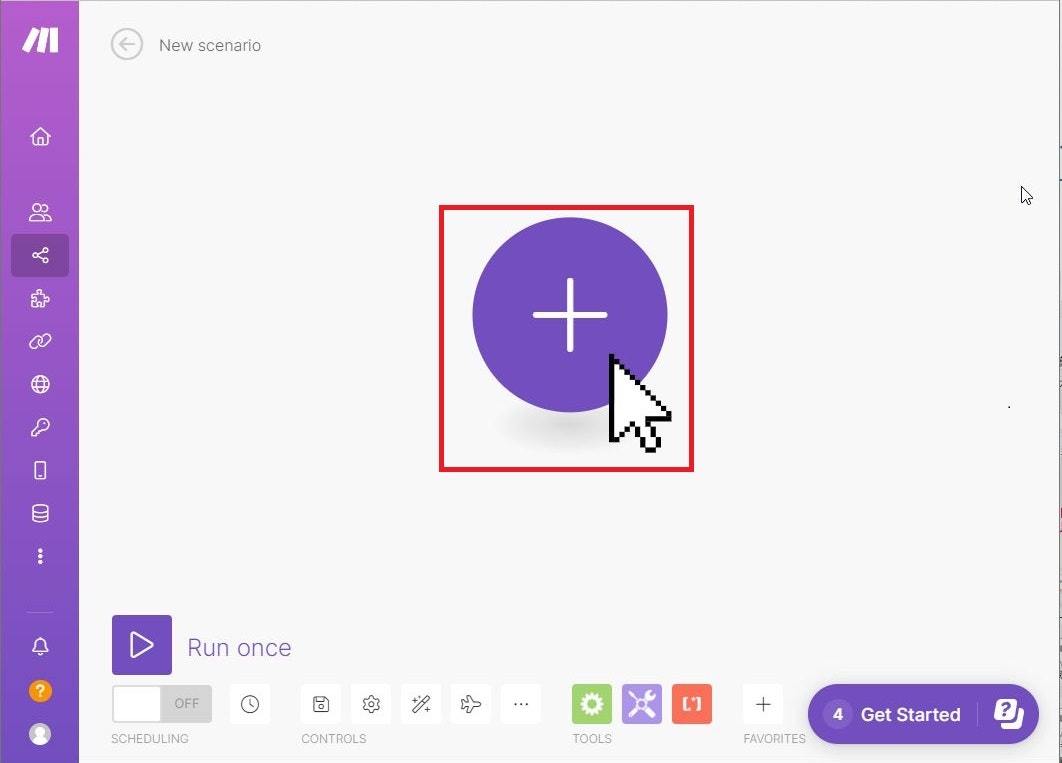Screen dimensions: 1062x763
Task: Go to Home in the sidebar
Action: pos(40,137)
